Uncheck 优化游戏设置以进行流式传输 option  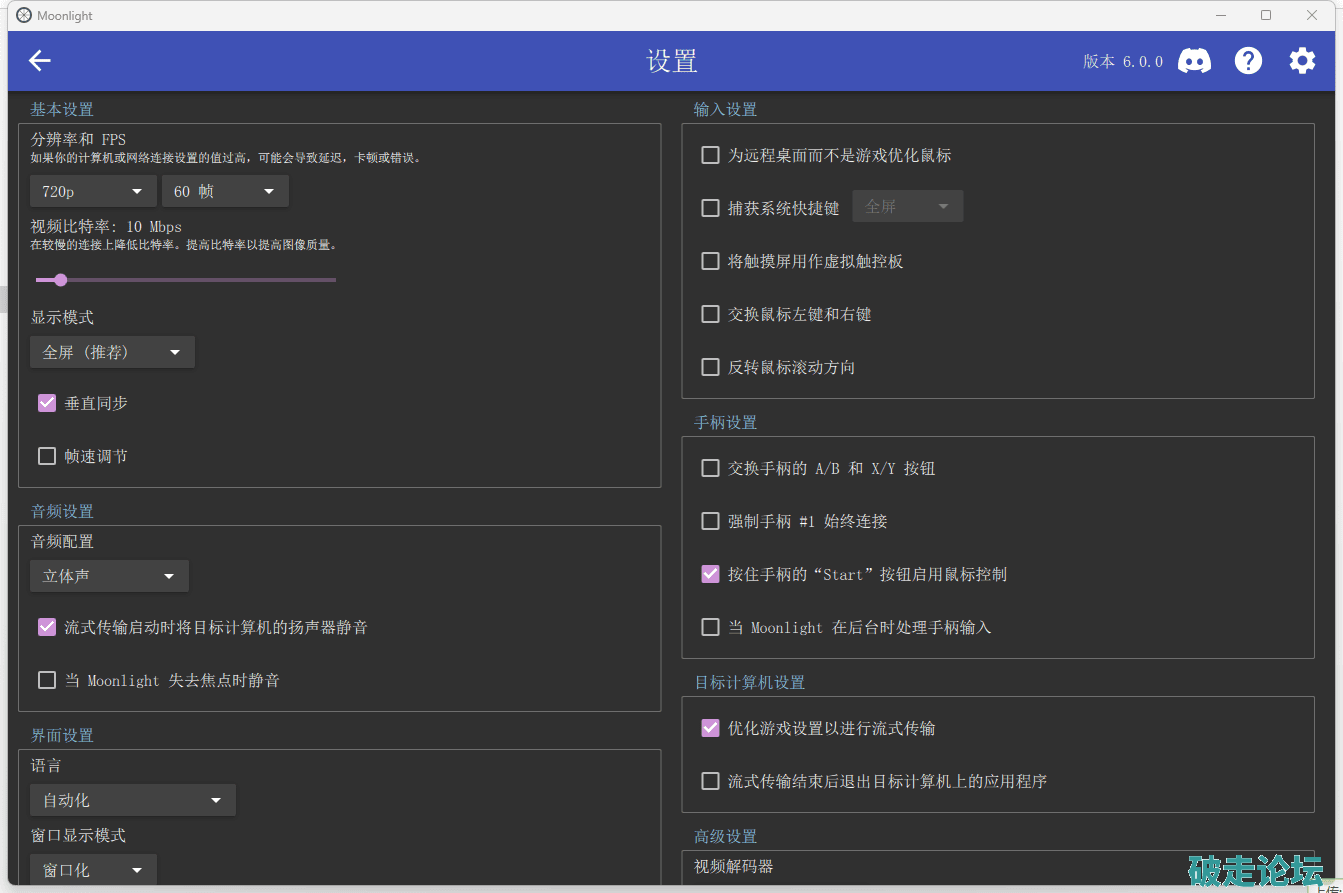[710, 728]
